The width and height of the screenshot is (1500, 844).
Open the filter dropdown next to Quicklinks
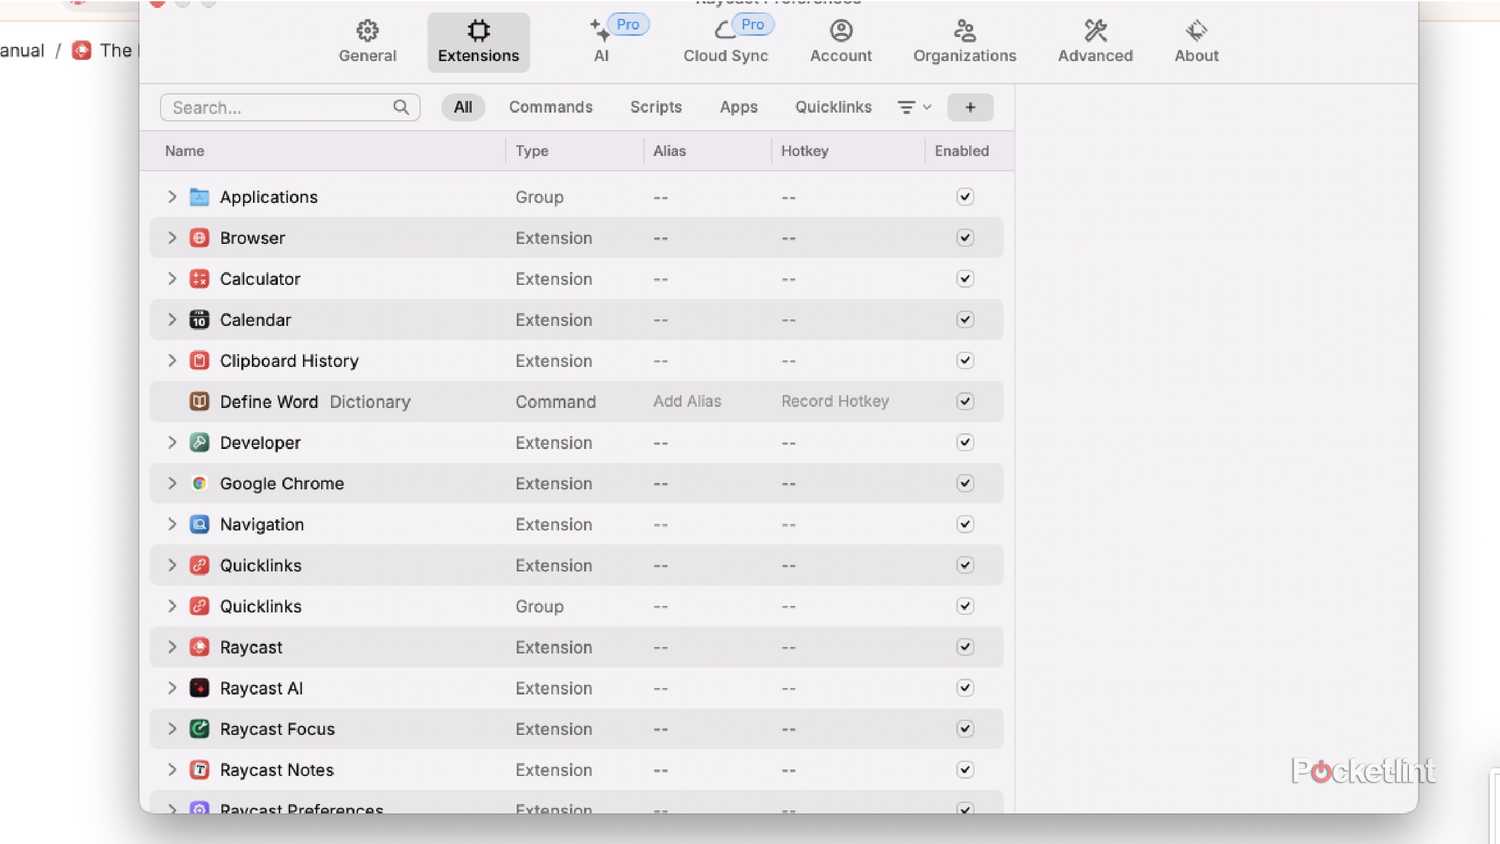tap(911, 107)
